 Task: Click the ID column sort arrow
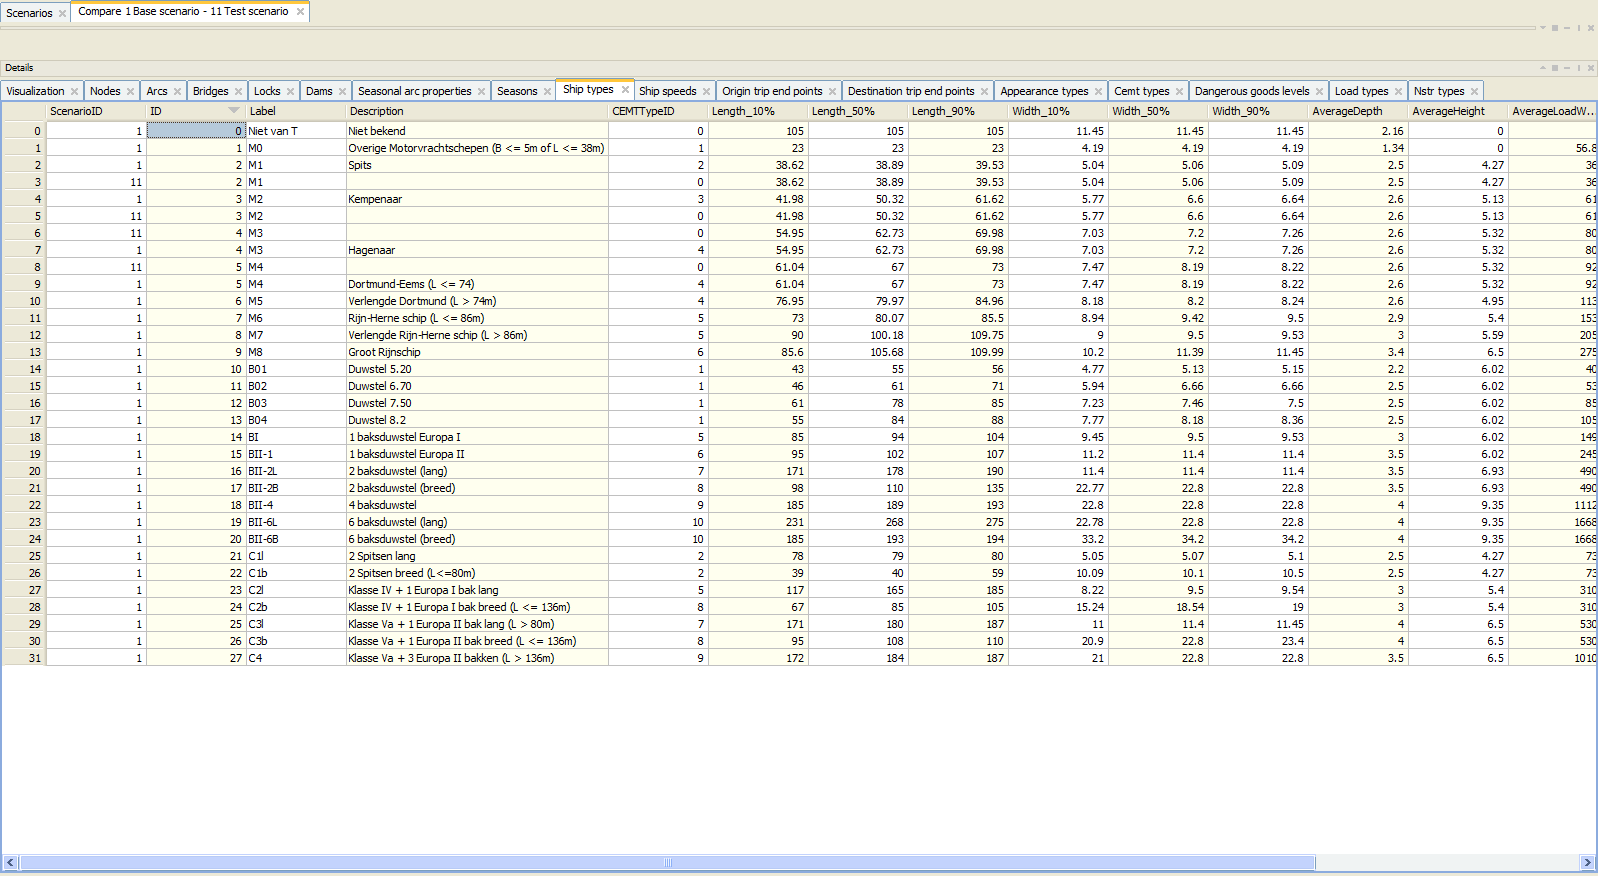point(234,111)
